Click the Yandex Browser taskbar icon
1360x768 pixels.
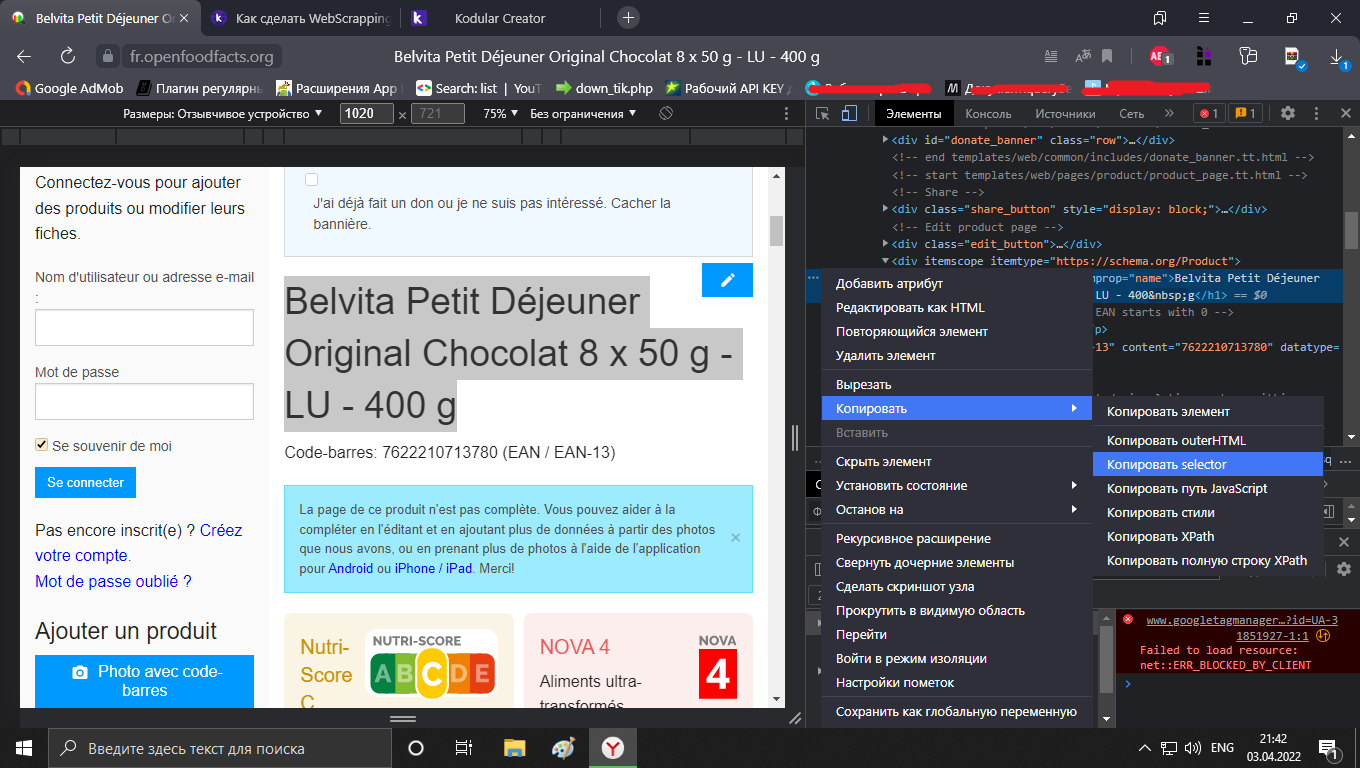point(613,748)
